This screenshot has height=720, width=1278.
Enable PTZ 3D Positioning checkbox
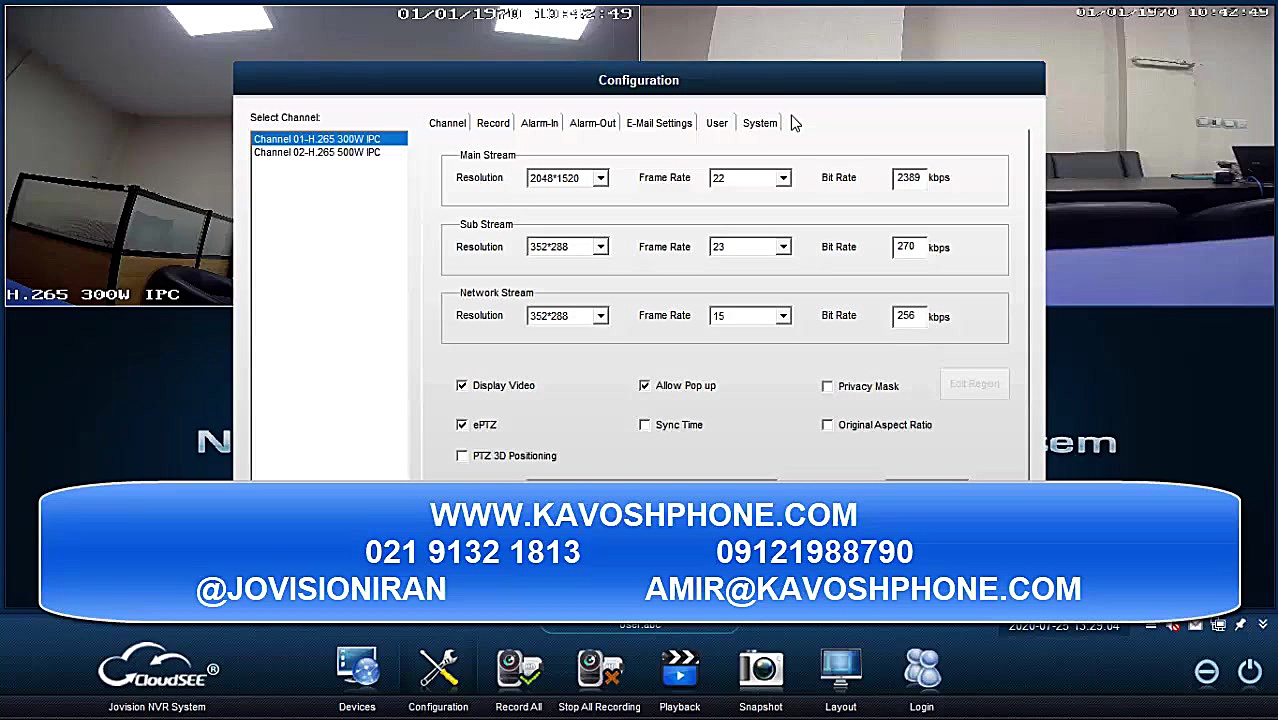click(462, 456)
